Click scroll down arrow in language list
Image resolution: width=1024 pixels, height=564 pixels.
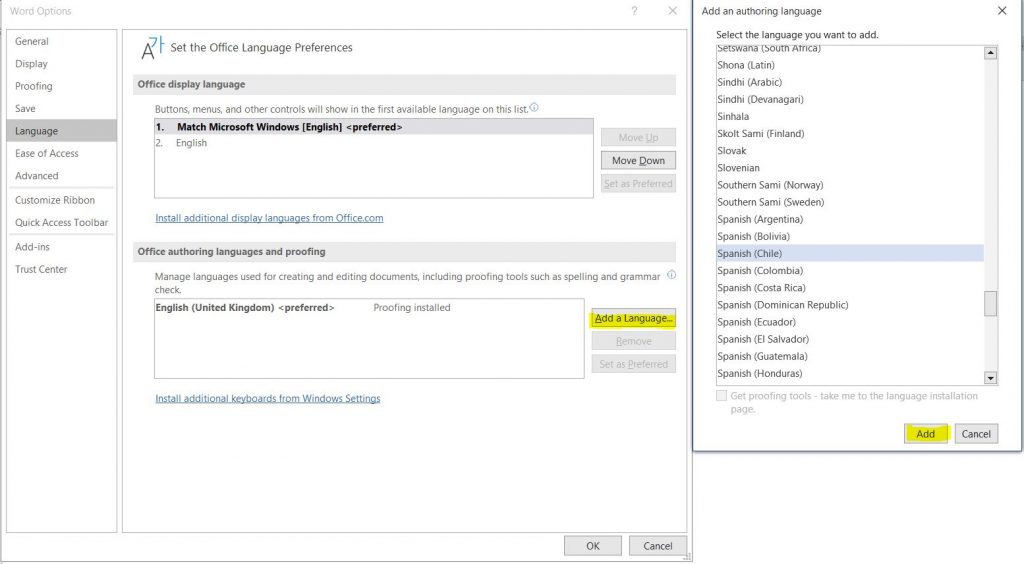click(990, 378)
